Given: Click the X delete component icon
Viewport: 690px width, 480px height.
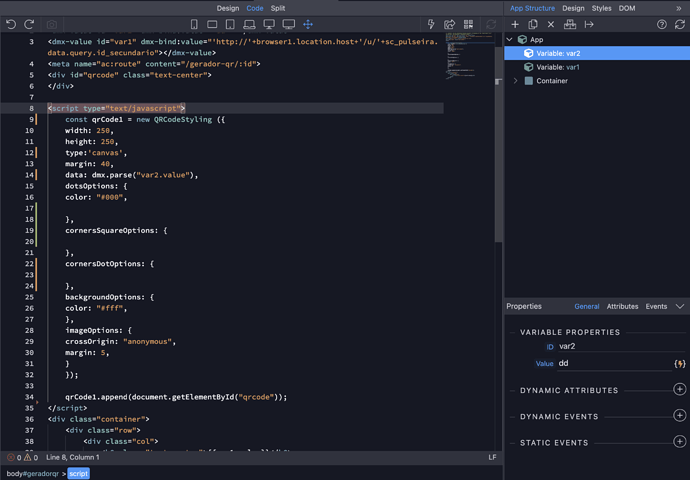Looking at the screenshot, I should [x=551, y=25].
